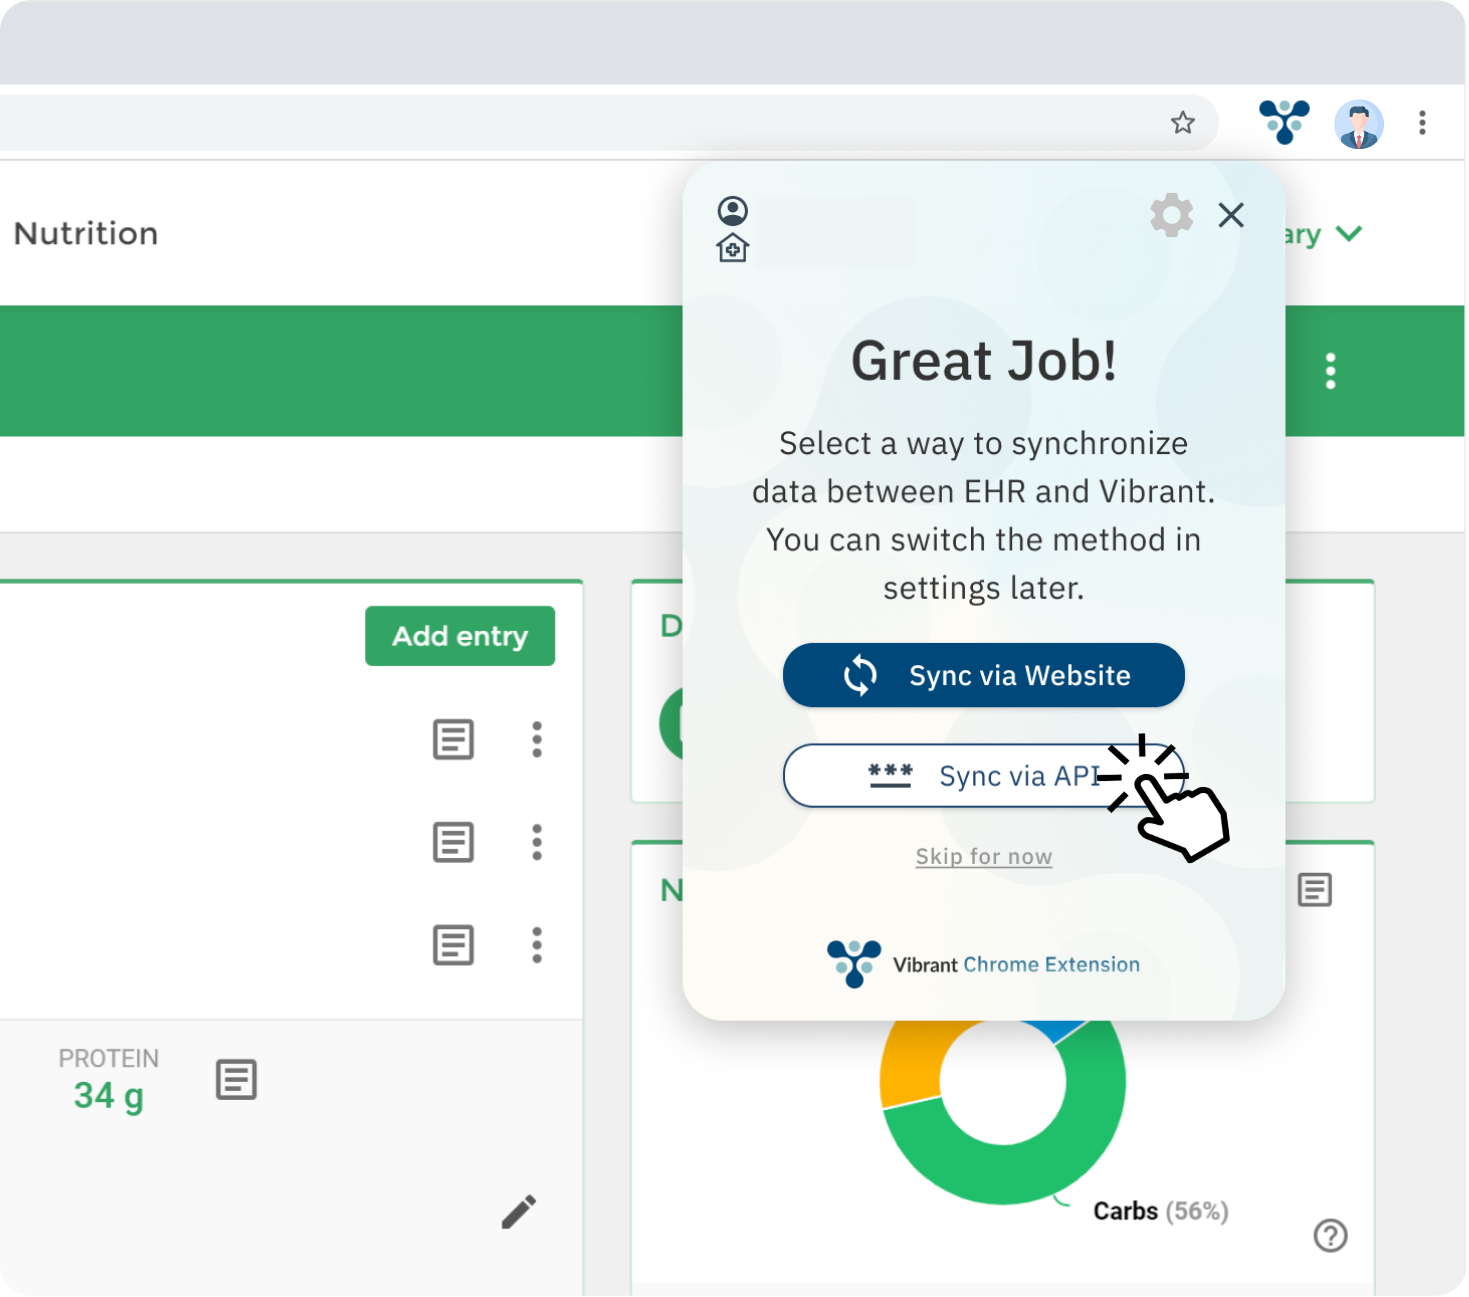
Task: Open Chrome's three-dot menu
Action: 1421,123
